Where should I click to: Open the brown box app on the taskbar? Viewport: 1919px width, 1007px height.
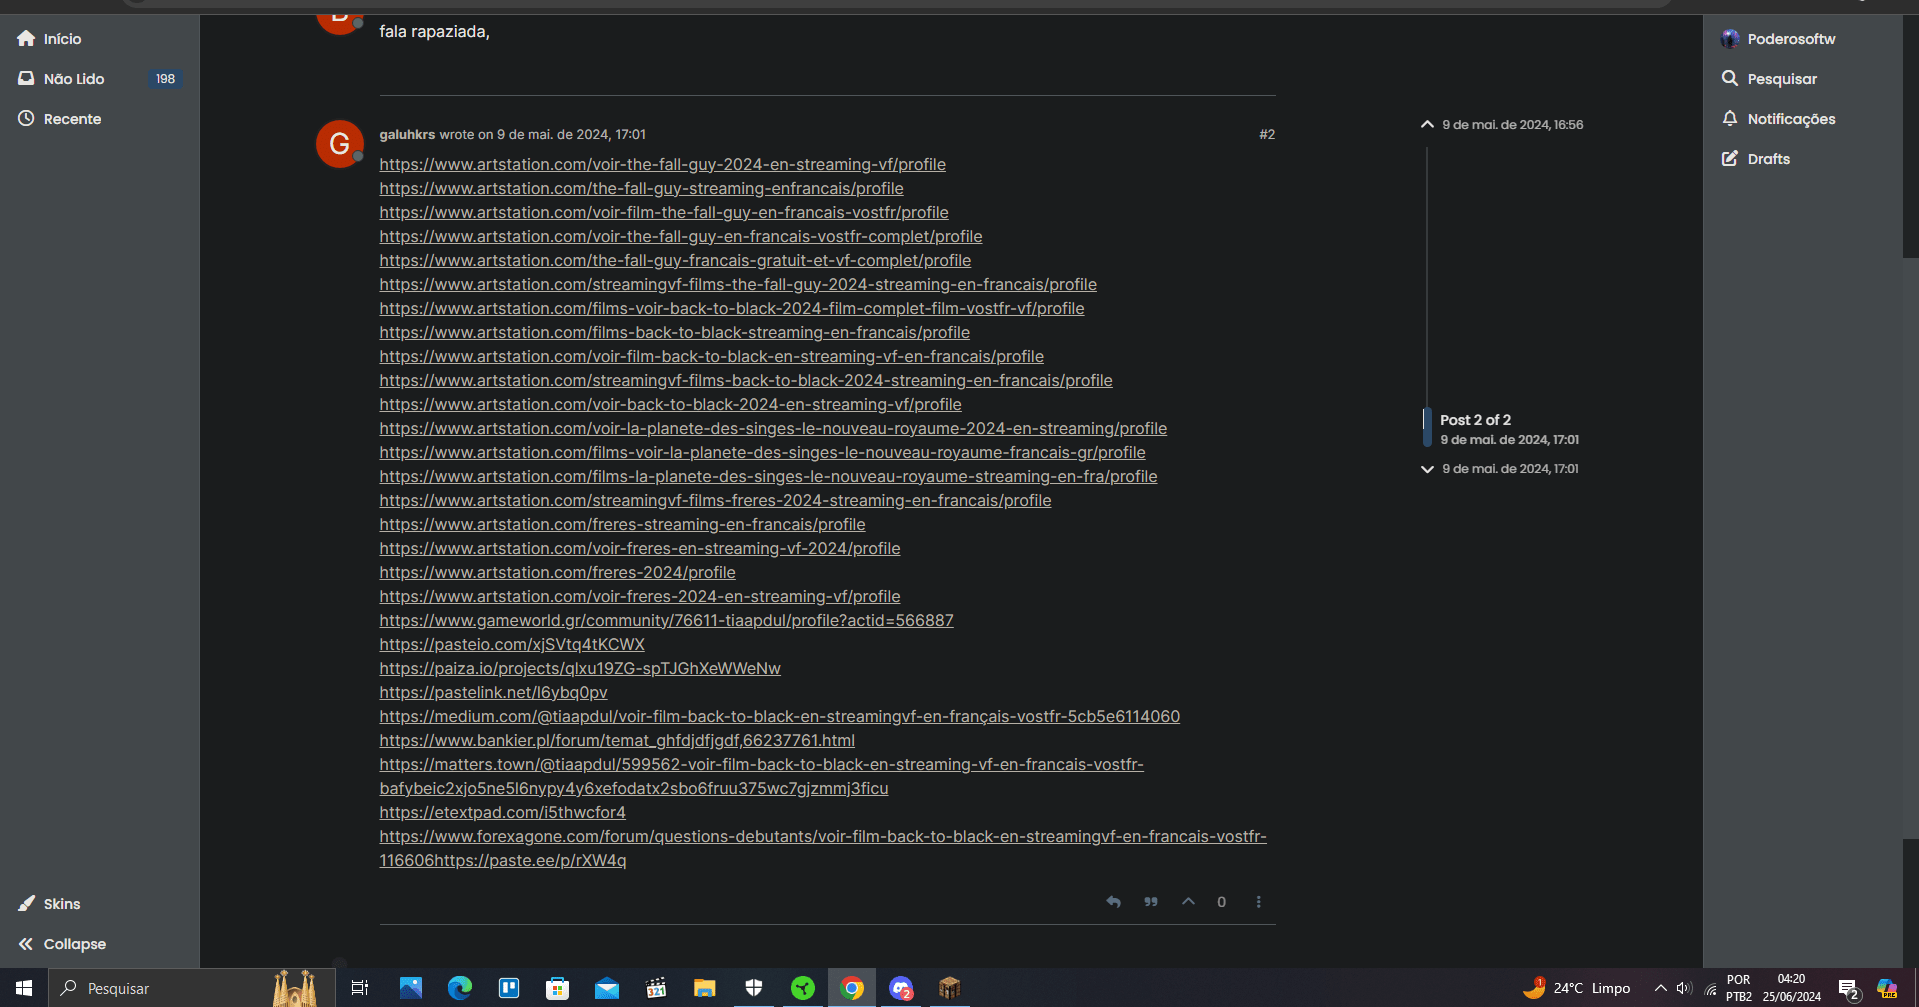pos(950,988)
